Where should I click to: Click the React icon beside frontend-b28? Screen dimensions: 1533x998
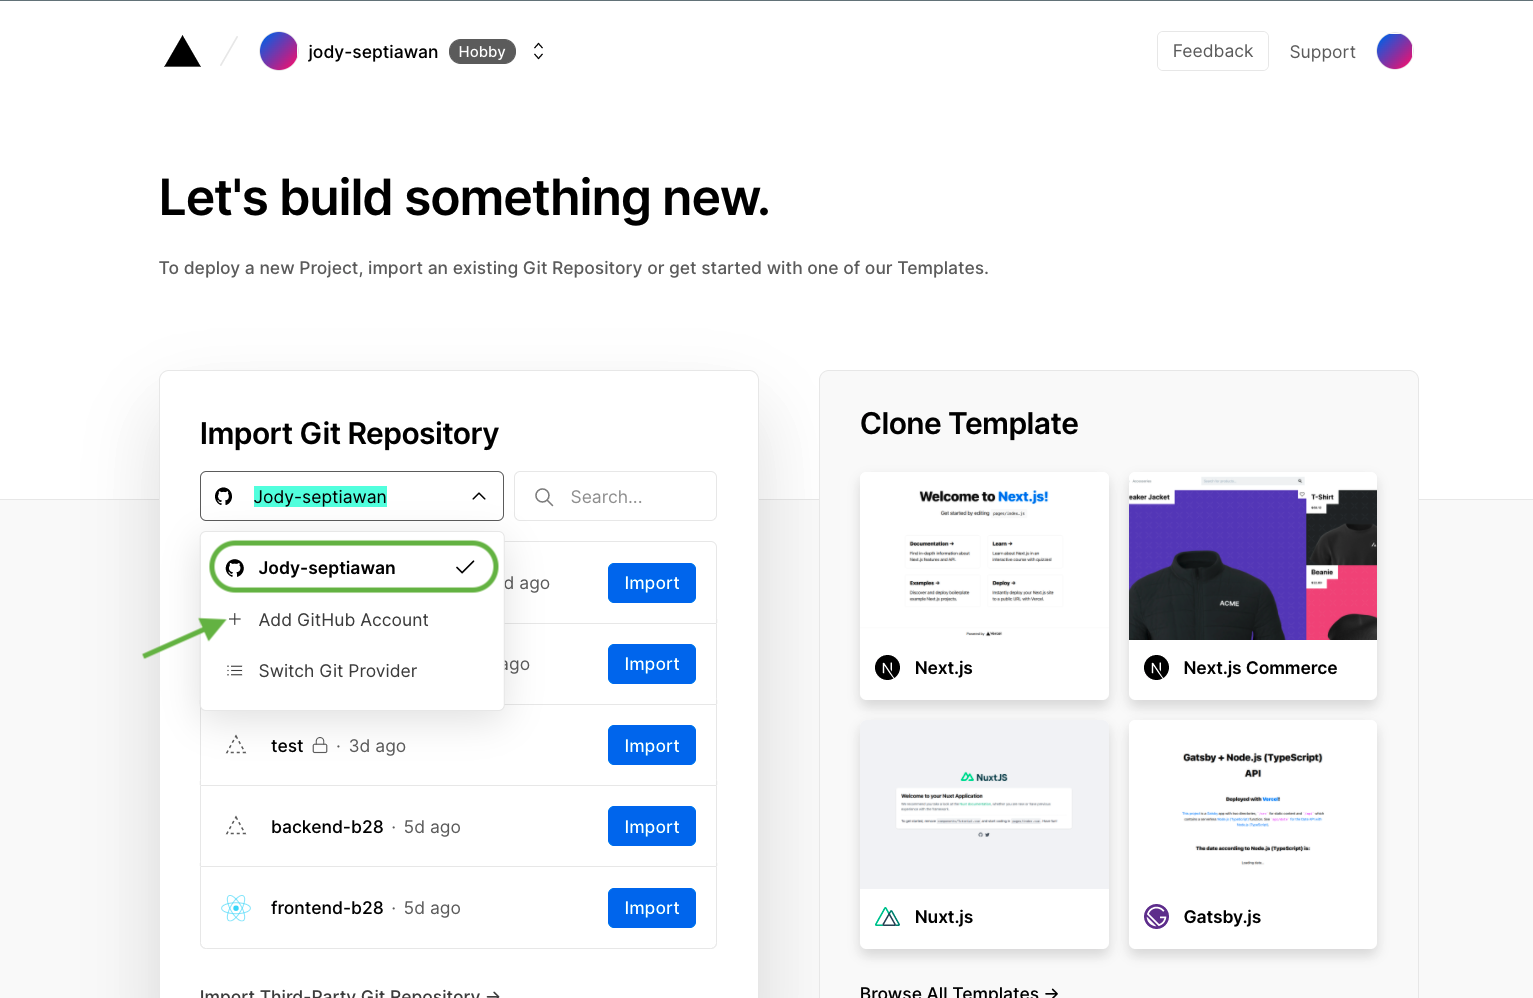coord(236,908)
